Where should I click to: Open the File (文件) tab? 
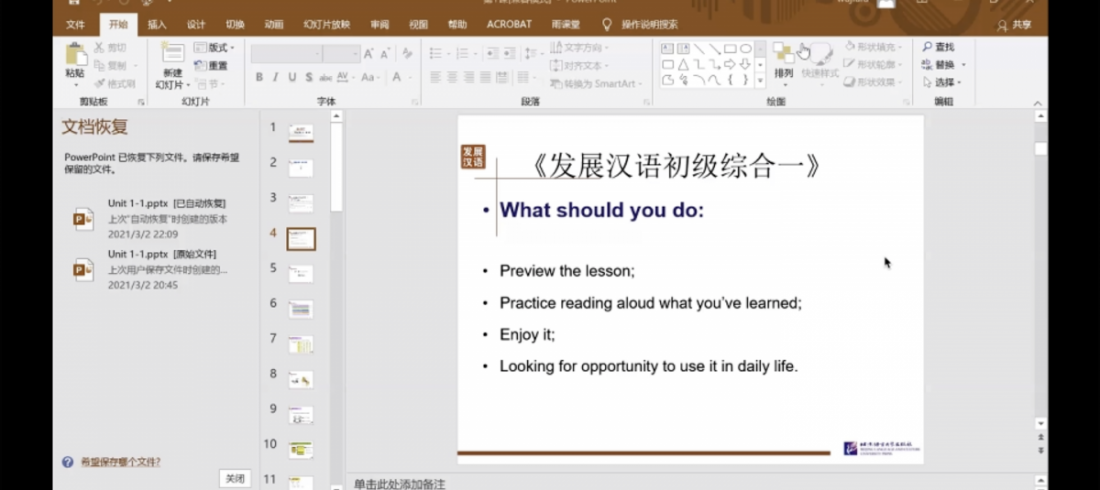(x=75, y=25)
